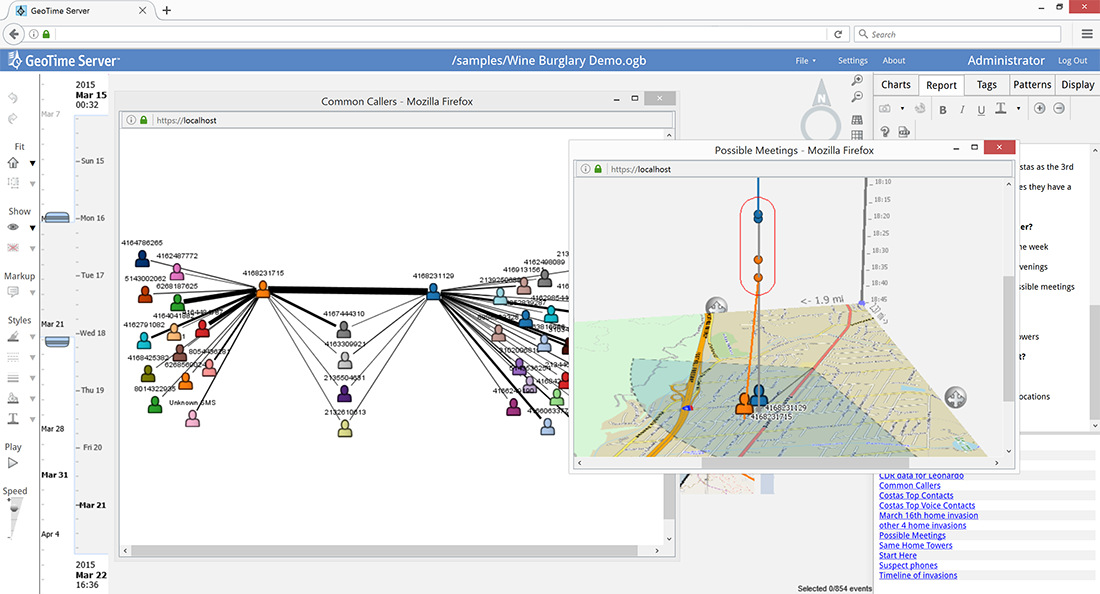Click the lower timeline range handle near Wed 18
Image resolution: width=1100 pixels, height=594 pixels.
pyautogui.click(x=57, y=342)
